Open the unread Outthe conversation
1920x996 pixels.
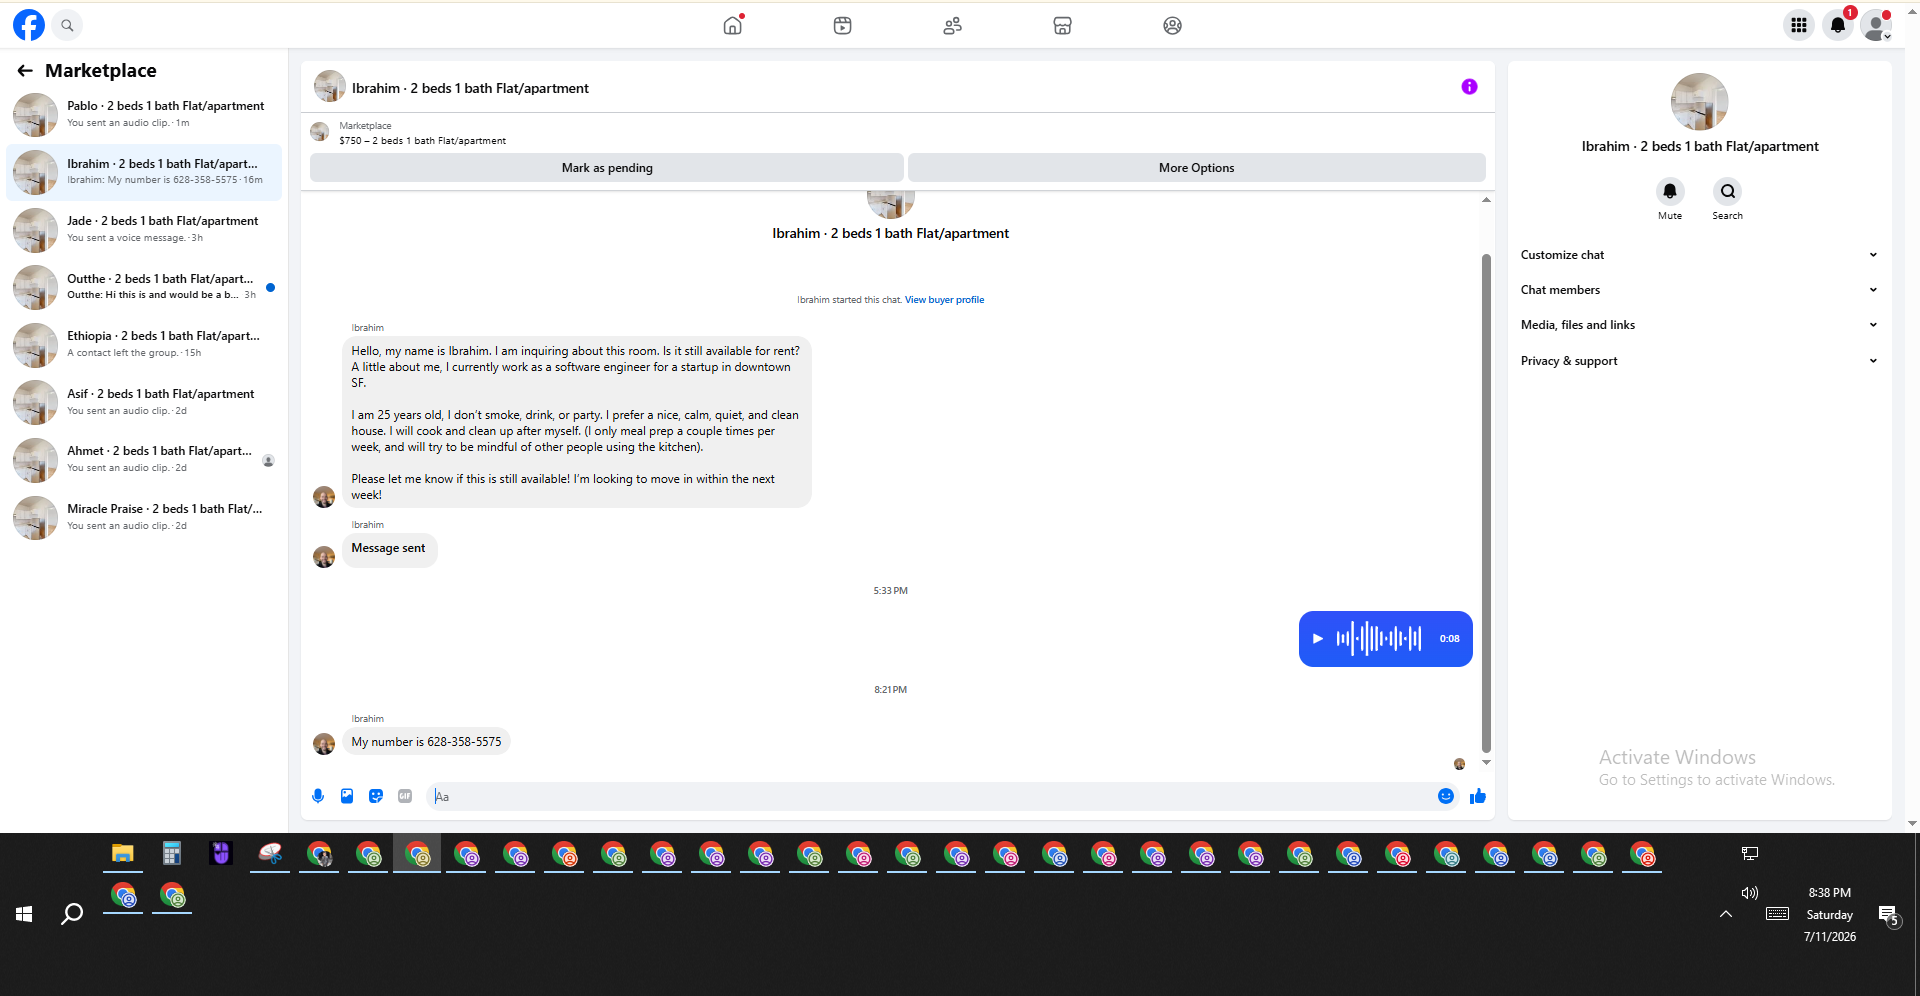coord(144,287)
